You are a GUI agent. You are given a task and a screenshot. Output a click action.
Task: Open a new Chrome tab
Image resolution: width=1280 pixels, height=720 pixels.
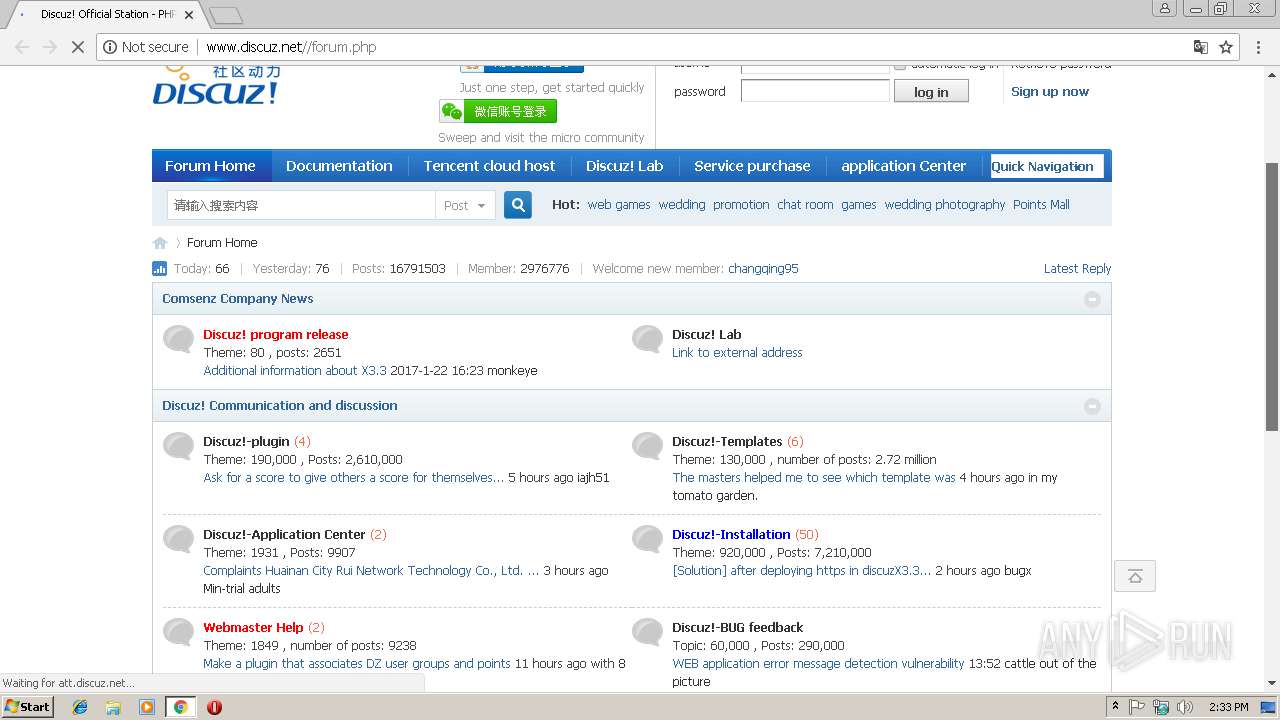pos(226,15)
